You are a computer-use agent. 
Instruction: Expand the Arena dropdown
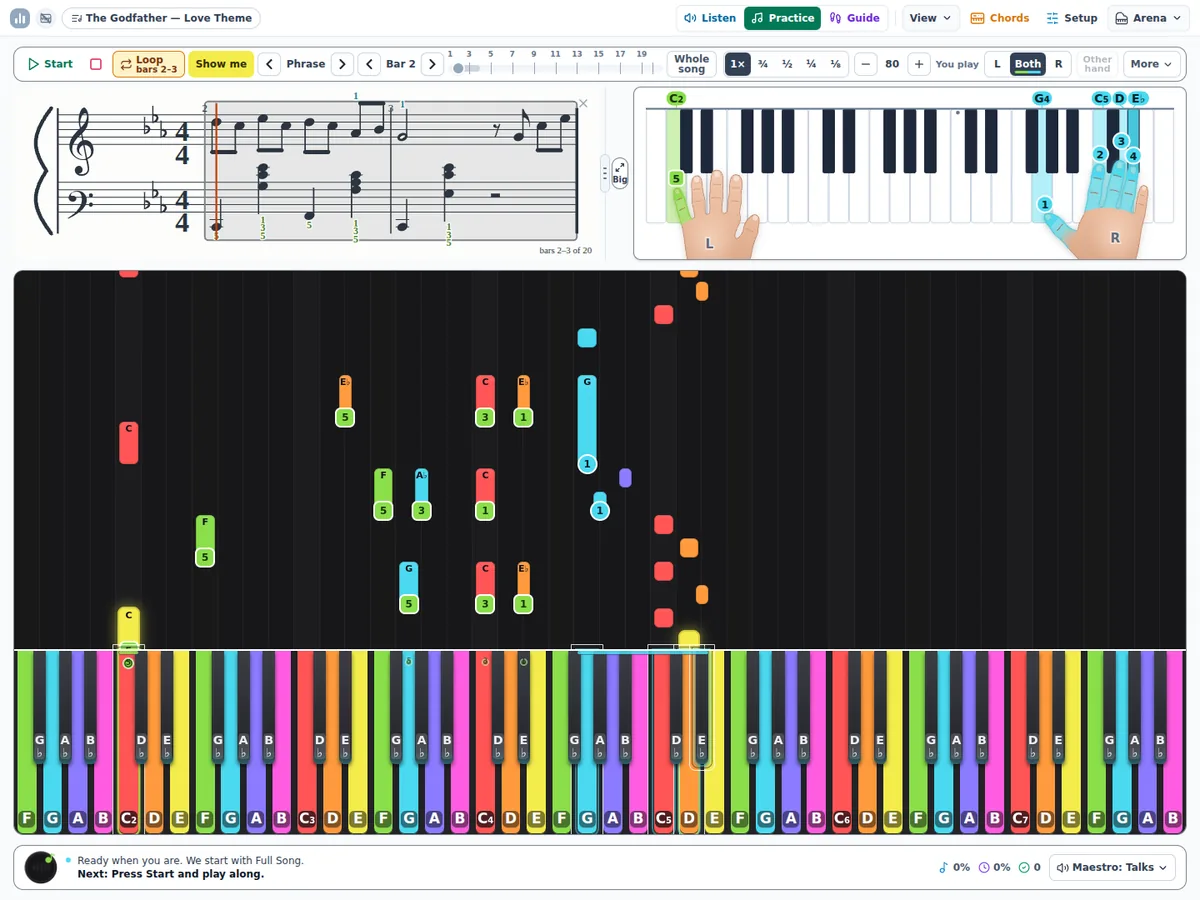[1148, 18]
